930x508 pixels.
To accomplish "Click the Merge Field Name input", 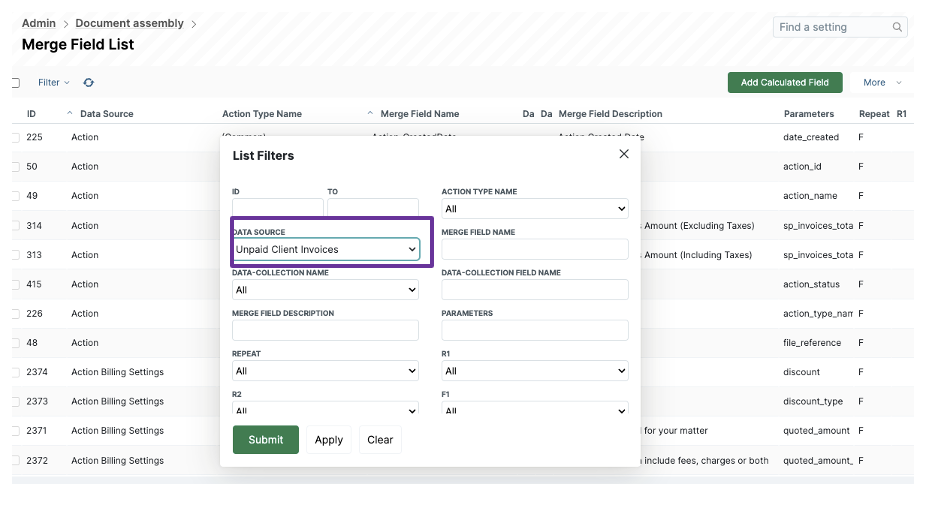I will point(534,249).
